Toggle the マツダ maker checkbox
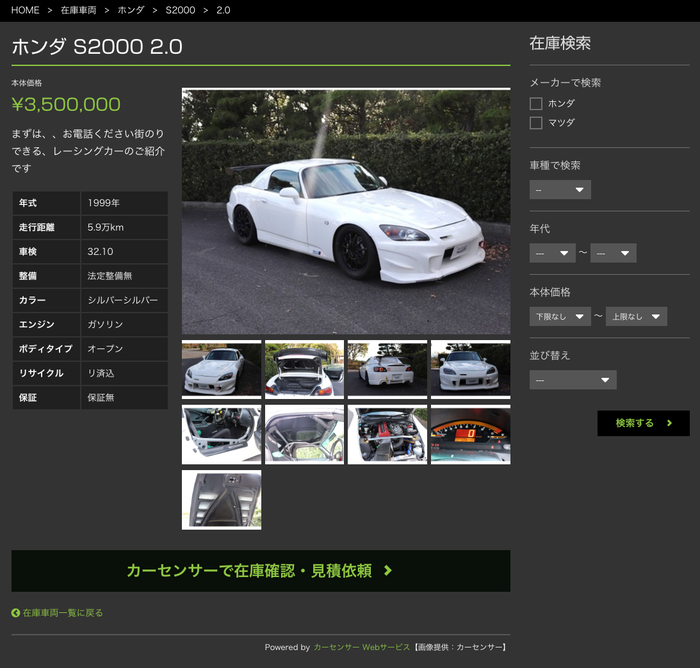 tap(536, 123)
